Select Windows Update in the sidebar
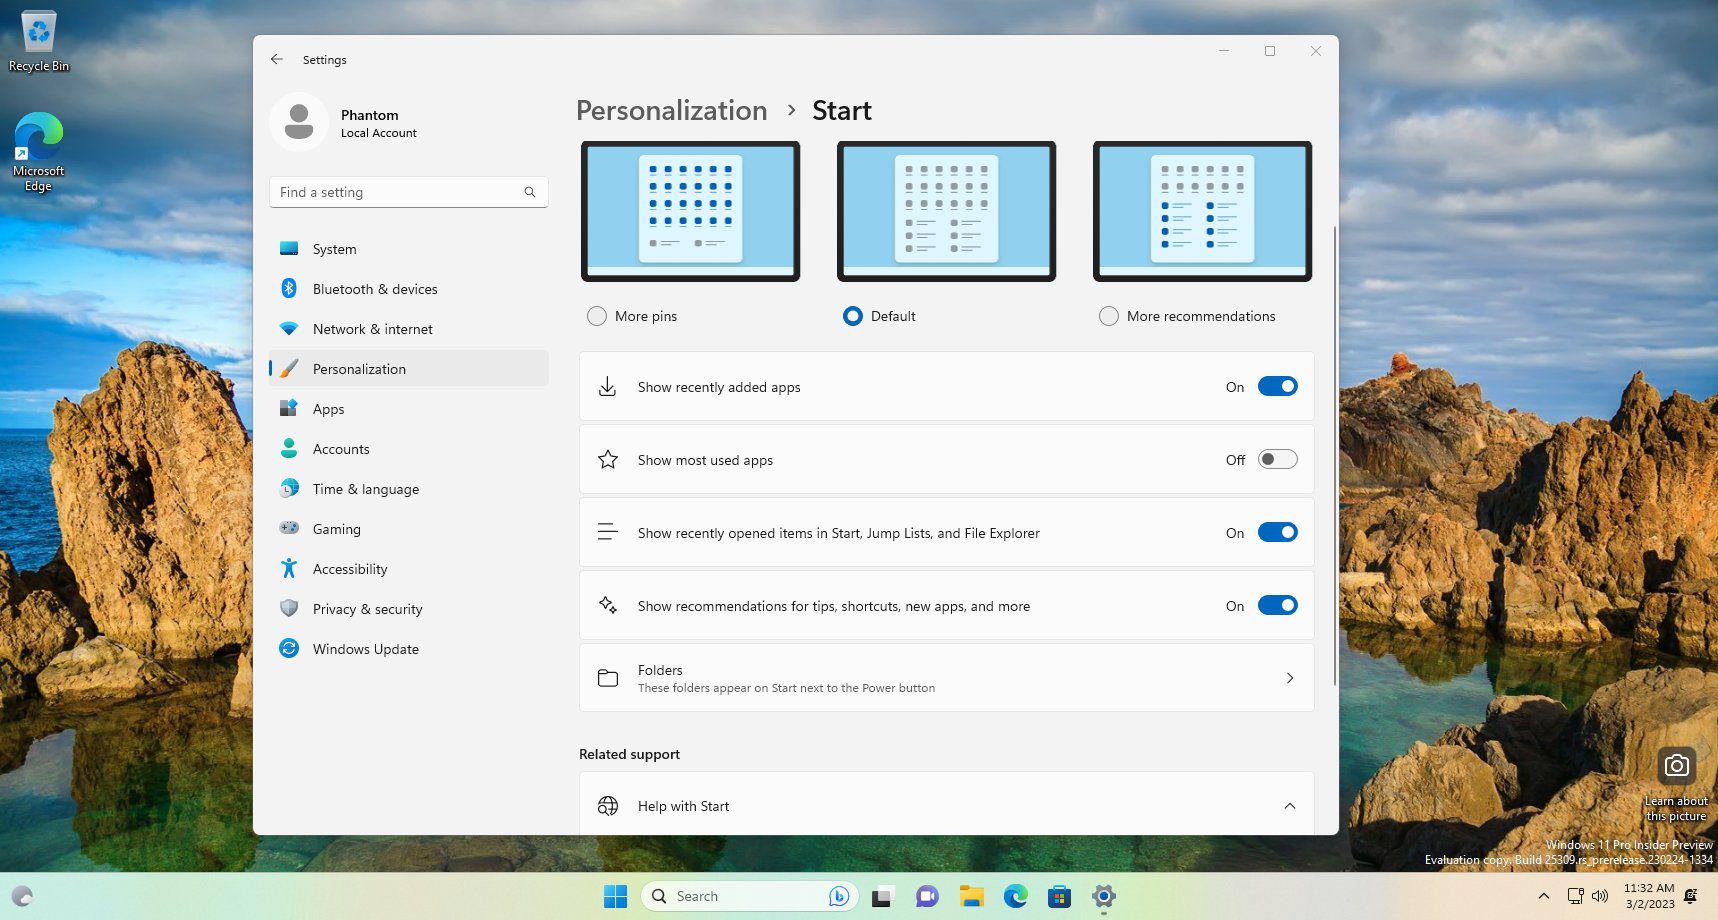This screenshot has width=1718, height=920. click(x=365, y=648)
